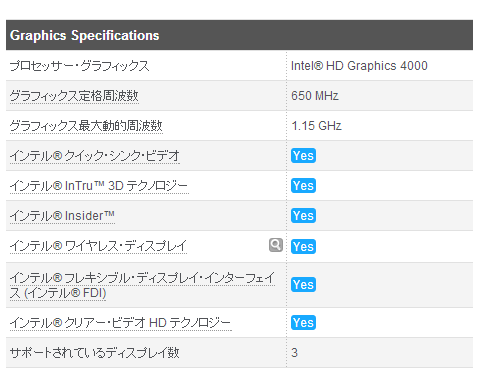Open the インテル ワイヤレス・ディスプレイ link
Image resolution: width=487 pixels, height=390 pixels.
tap(98, 246)
